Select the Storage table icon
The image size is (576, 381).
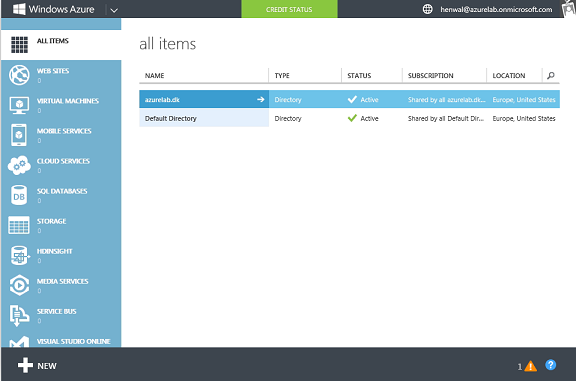19,225
